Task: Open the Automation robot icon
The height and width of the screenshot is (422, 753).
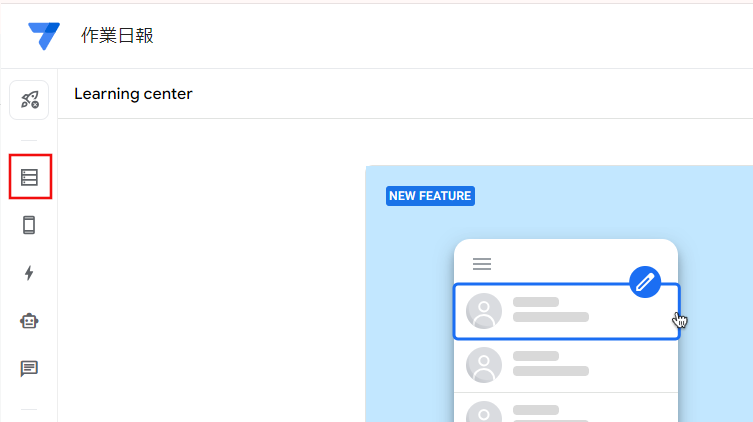Action: [x=29, y=321]
